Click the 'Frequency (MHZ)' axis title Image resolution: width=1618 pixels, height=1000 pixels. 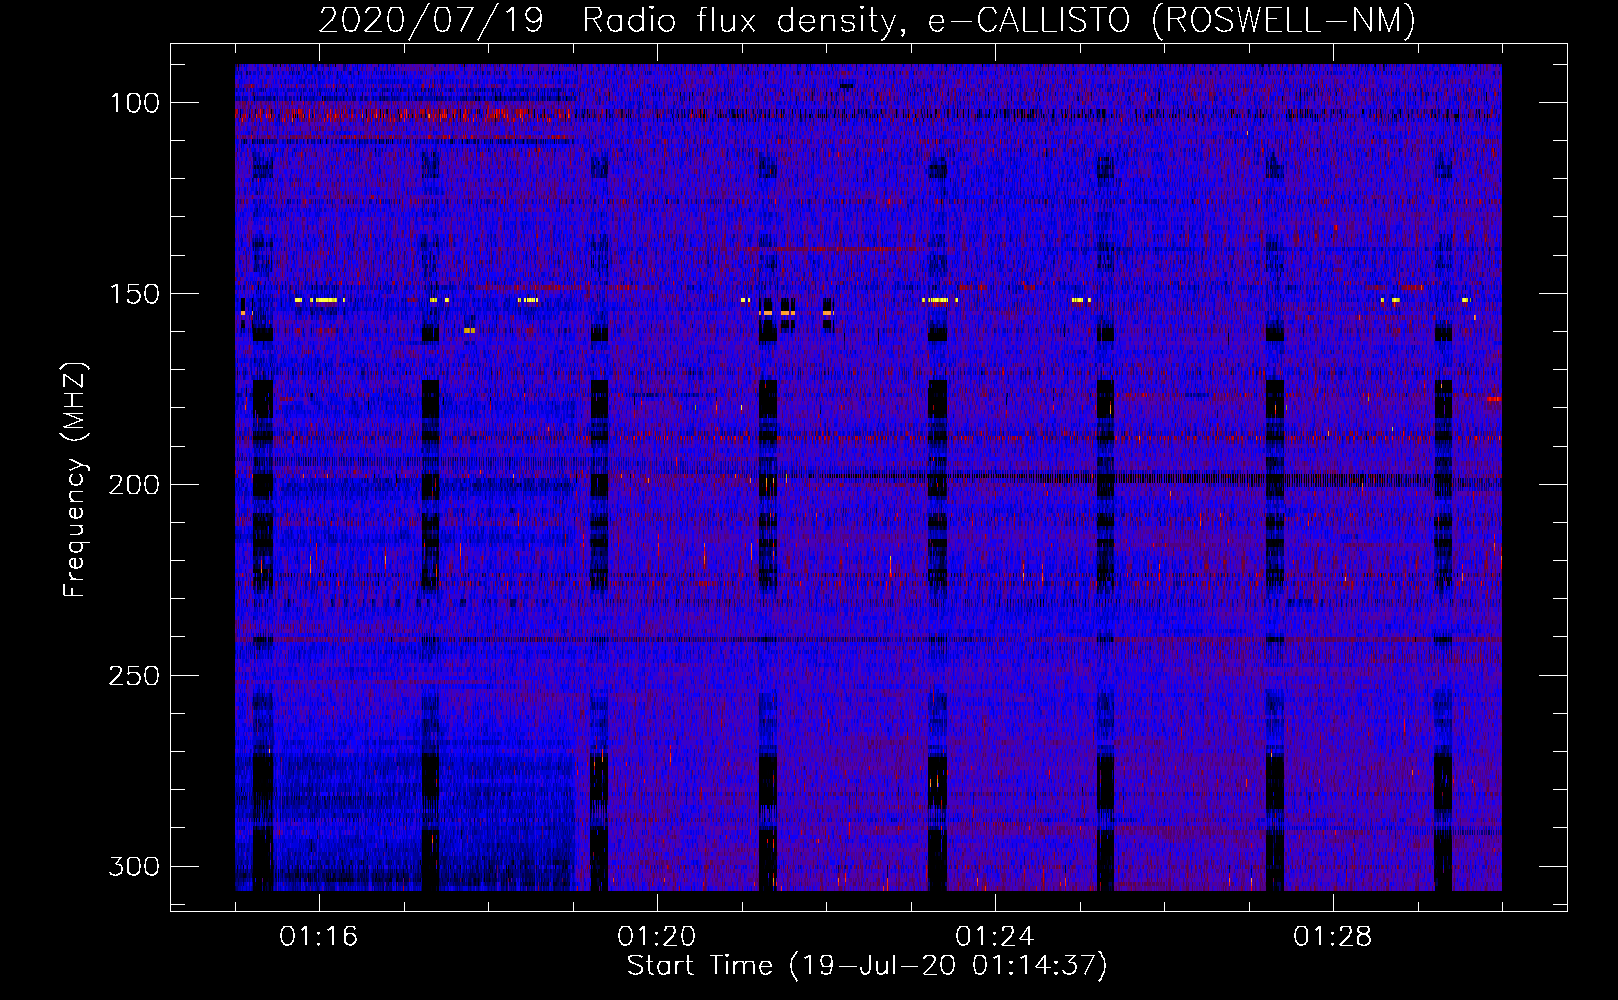coord(75,480)
